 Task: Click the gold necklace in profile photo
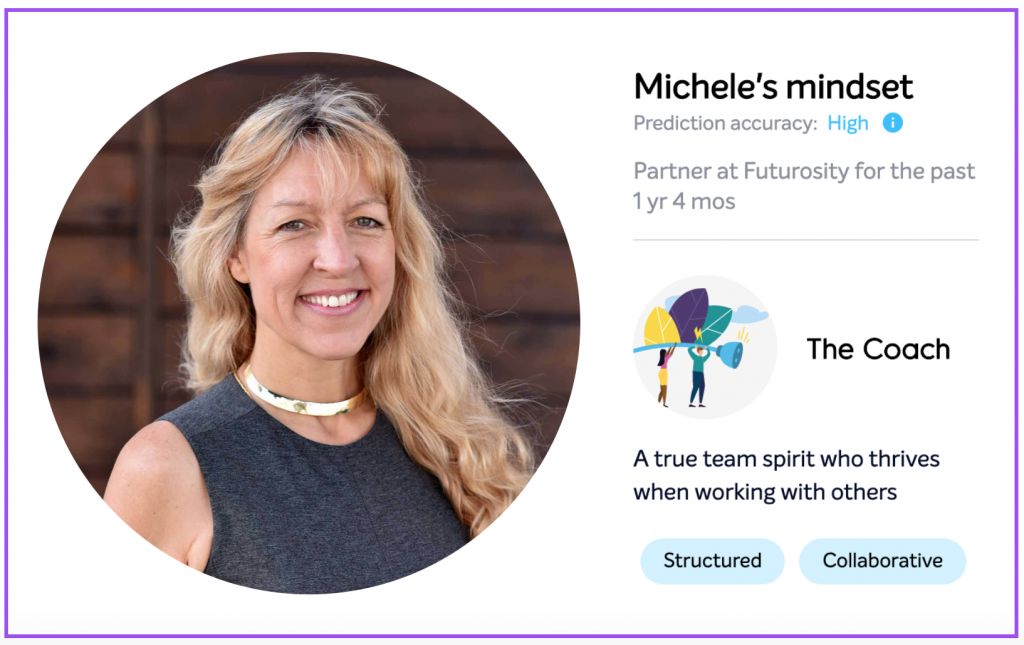[x=300, y=395]
